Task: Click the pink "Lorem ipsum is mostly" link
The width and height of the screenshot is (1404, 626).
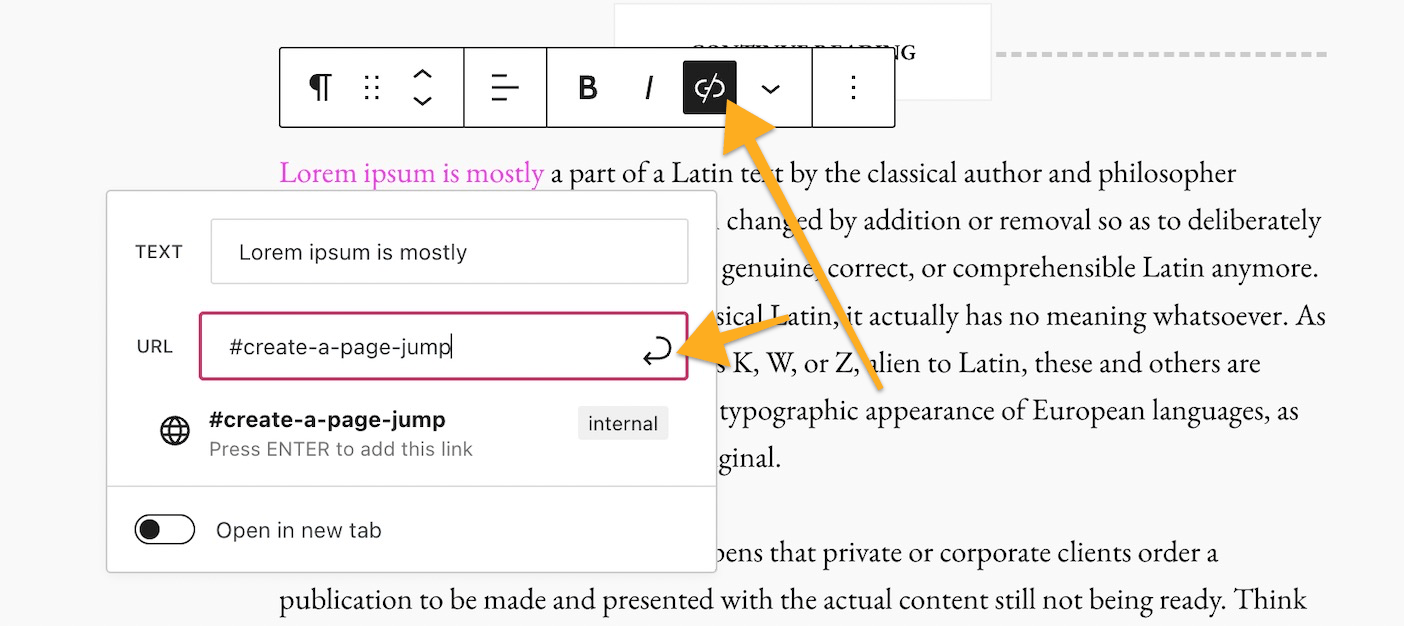Action: click(x=411, y=173)
